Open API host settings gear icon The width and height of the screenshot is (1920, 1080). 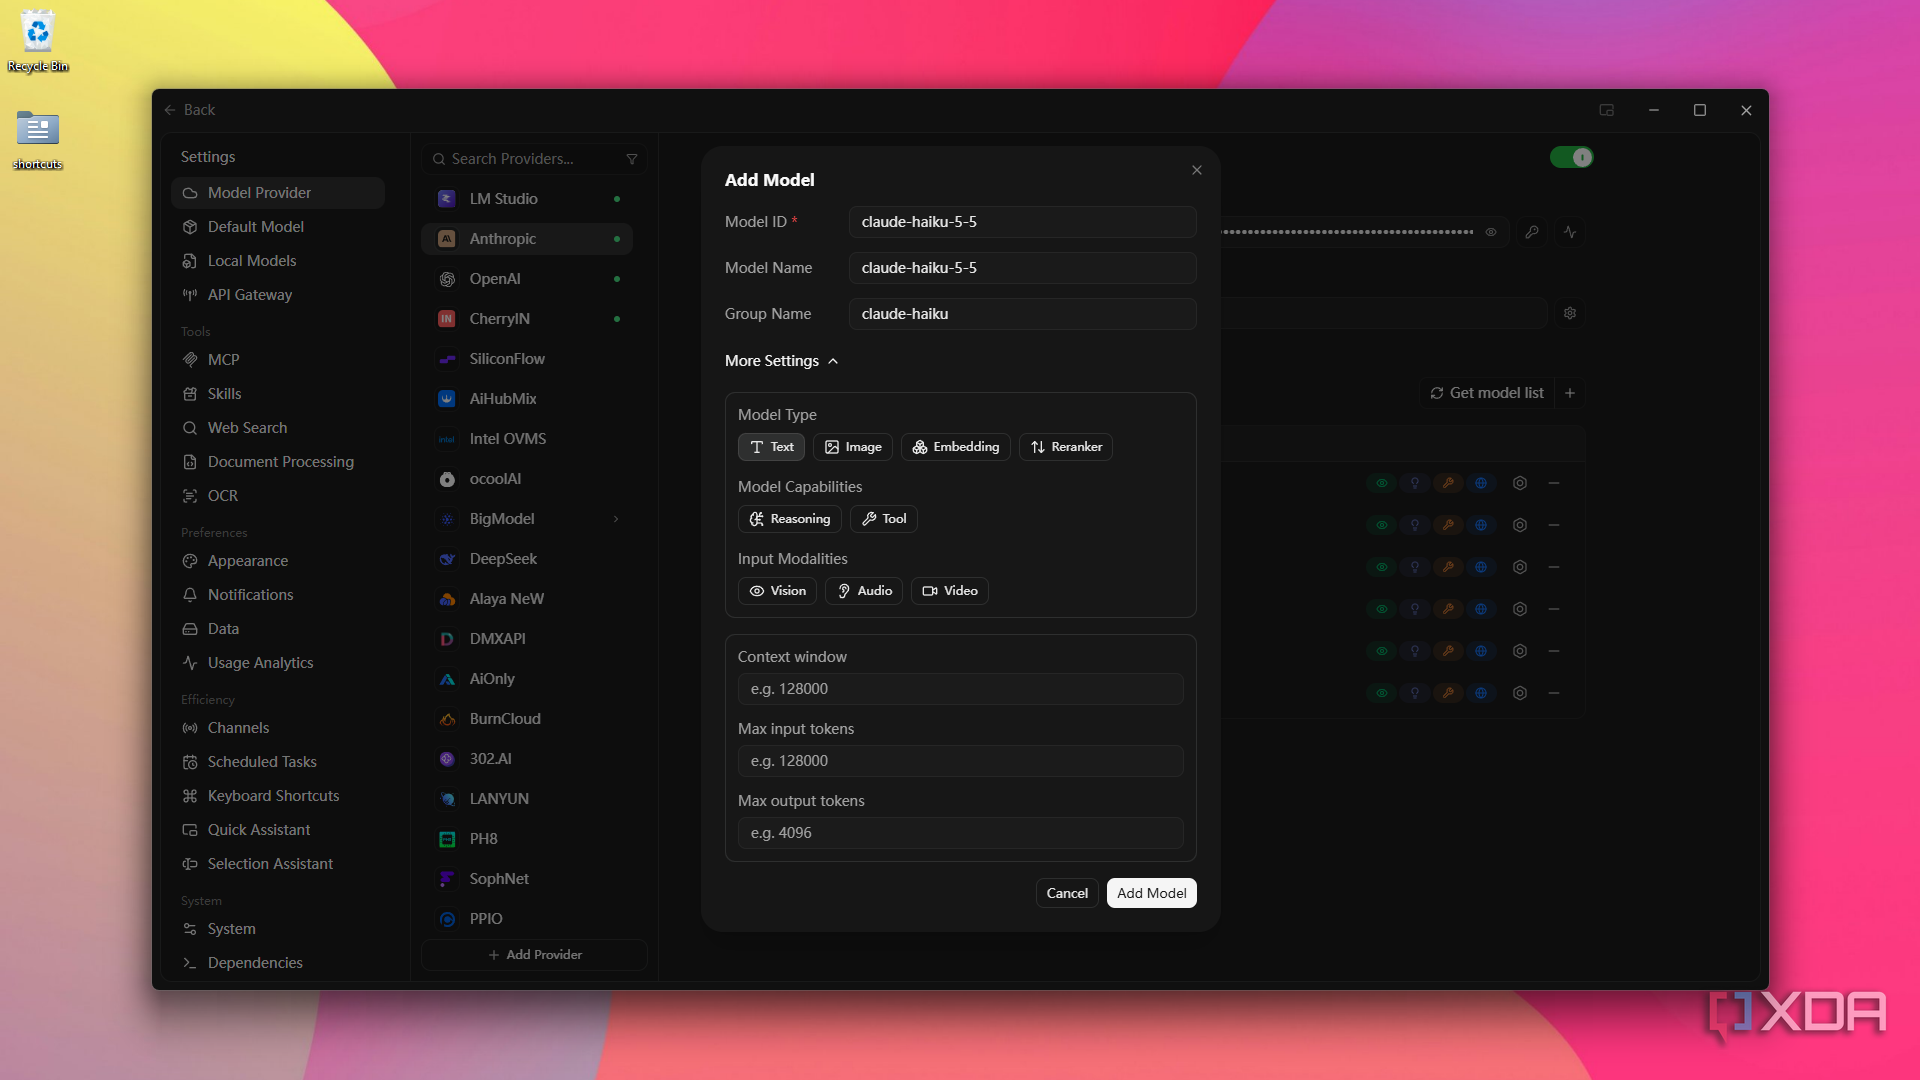[x=1570, y=313]
